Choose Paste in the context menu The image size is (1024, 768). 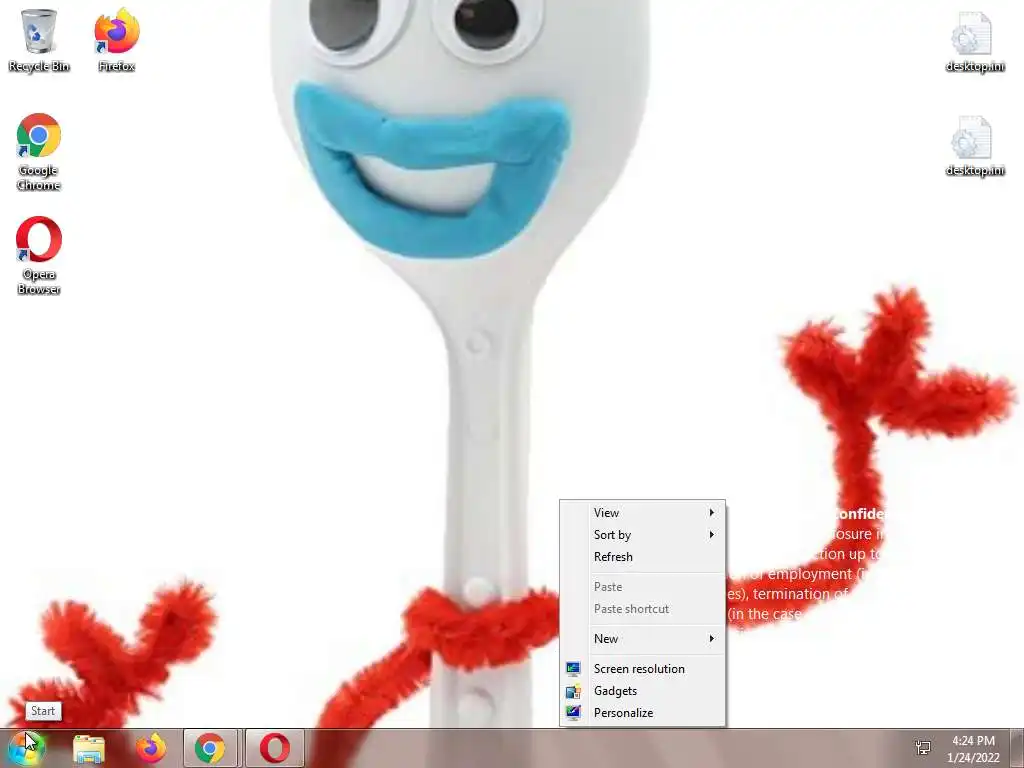[x=643, y=586]
